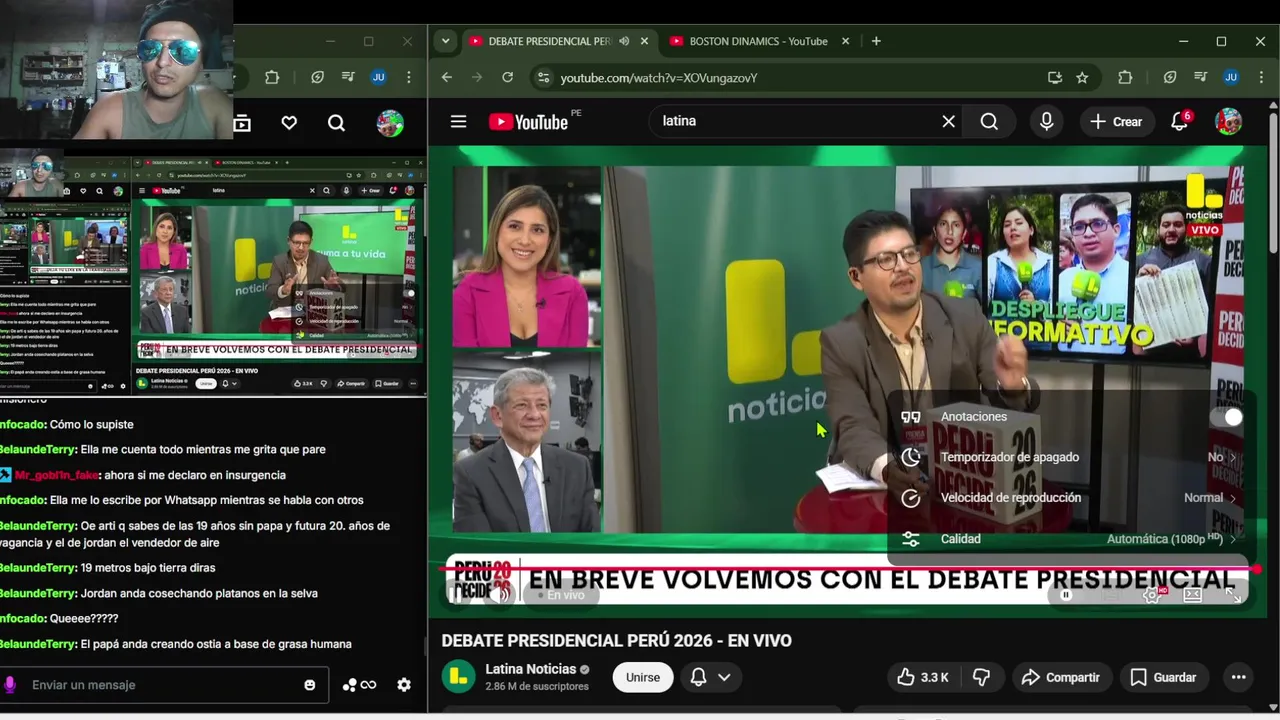
Task: Mute the tab playing DEBATE PRESIDENCIAL
Action: coord(624,41)
